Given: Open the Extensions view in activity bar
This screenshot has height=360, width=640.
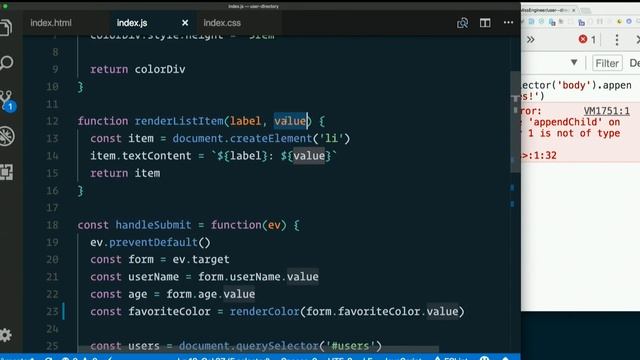Looking at the screenshot, I should click(6, 172).
